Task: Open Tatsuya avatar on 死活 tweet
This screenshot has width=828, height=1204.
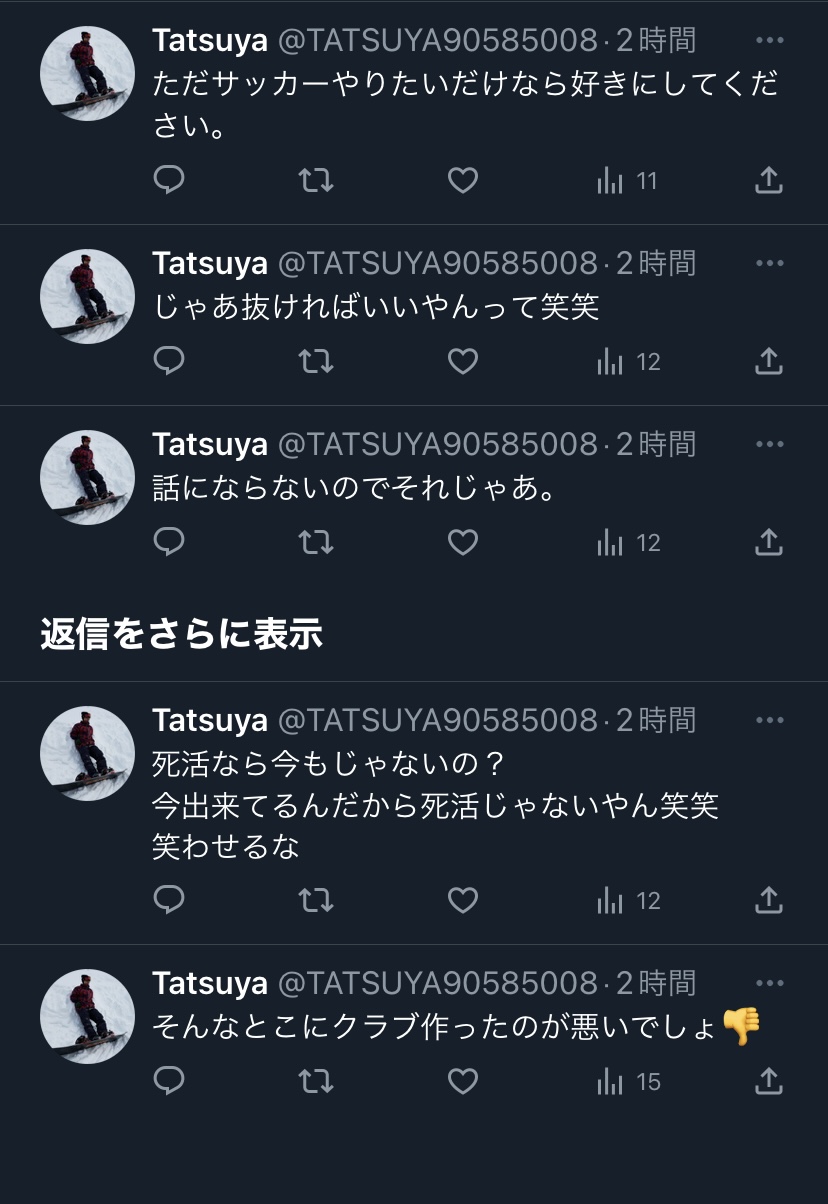Action: [87, 753]
